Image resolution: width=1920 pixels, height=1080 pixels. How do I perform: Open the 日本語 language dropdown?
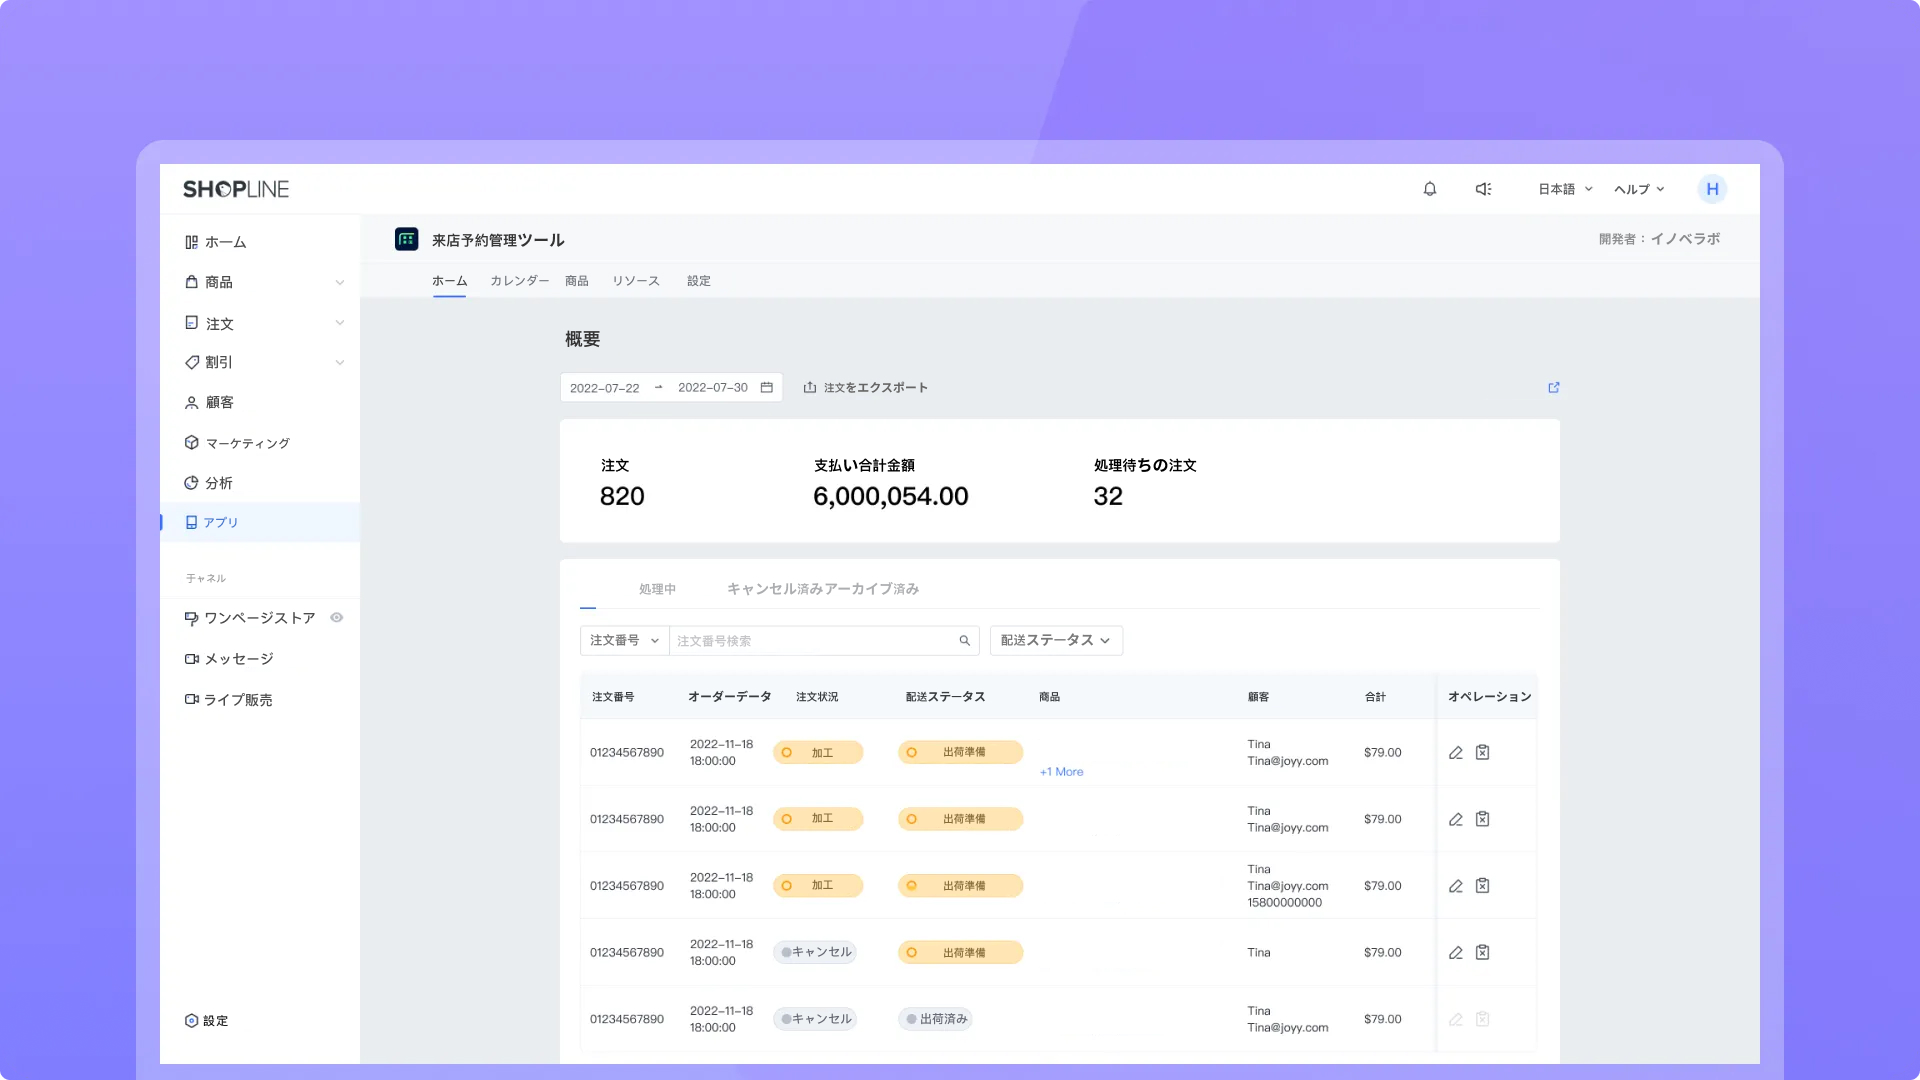pos(1565,189)
